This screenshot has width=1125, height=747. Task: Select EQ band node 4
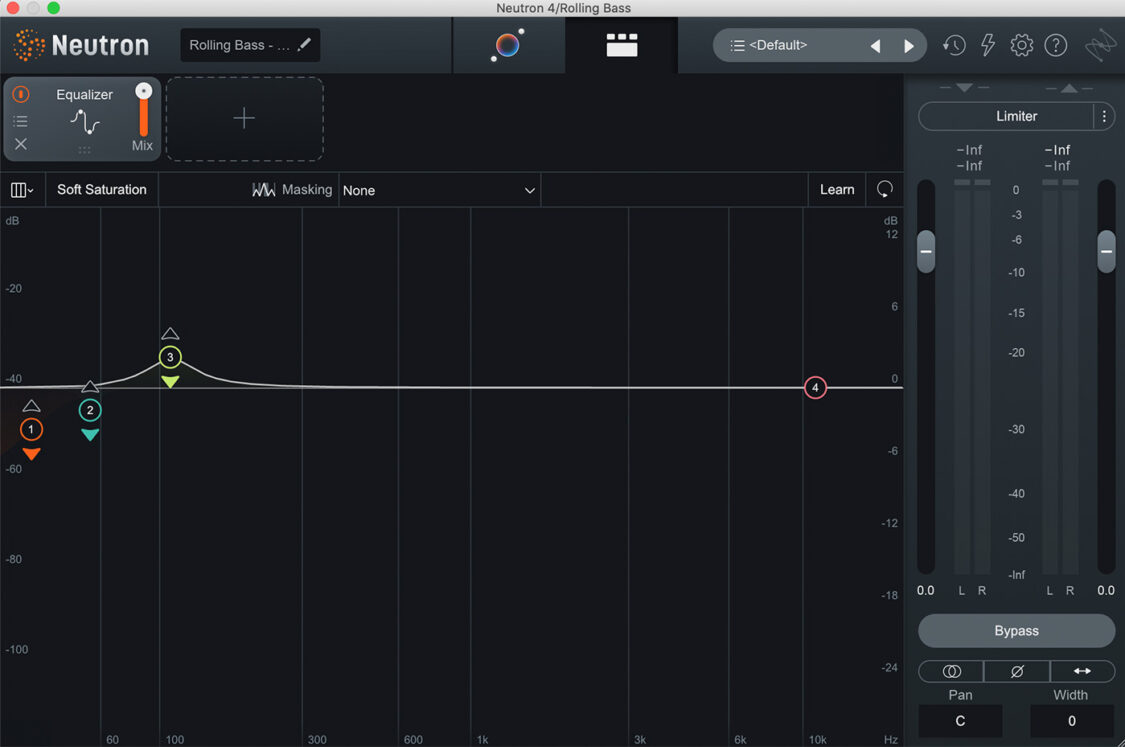tap(815, 387)
